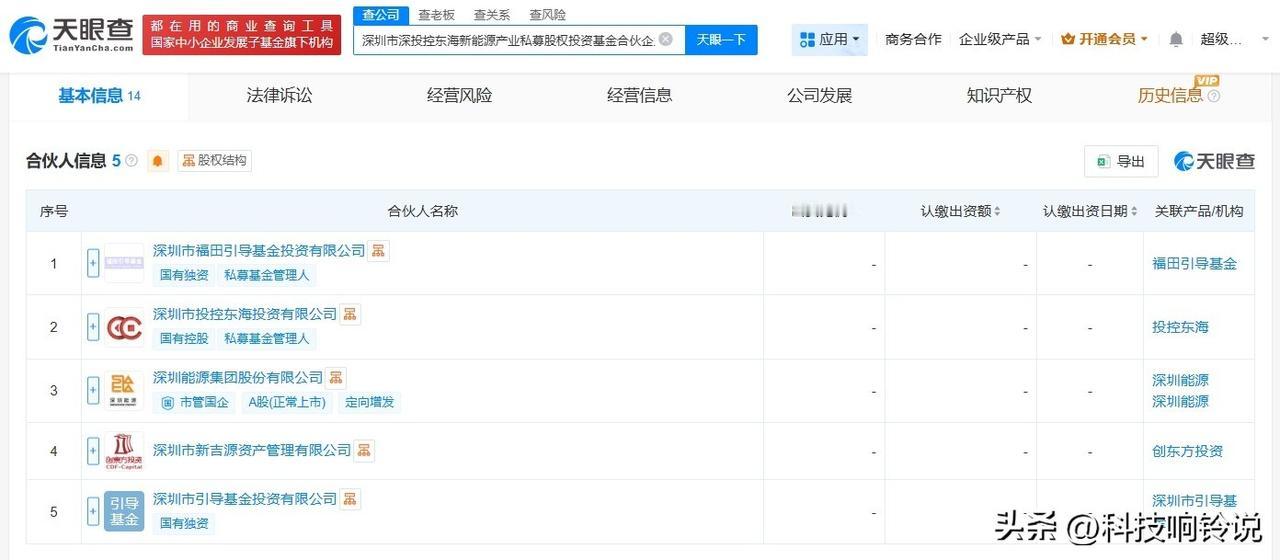1280x560 pixels.
Task: Click the 定向增发 tag
Action: [x=370, y=402]
